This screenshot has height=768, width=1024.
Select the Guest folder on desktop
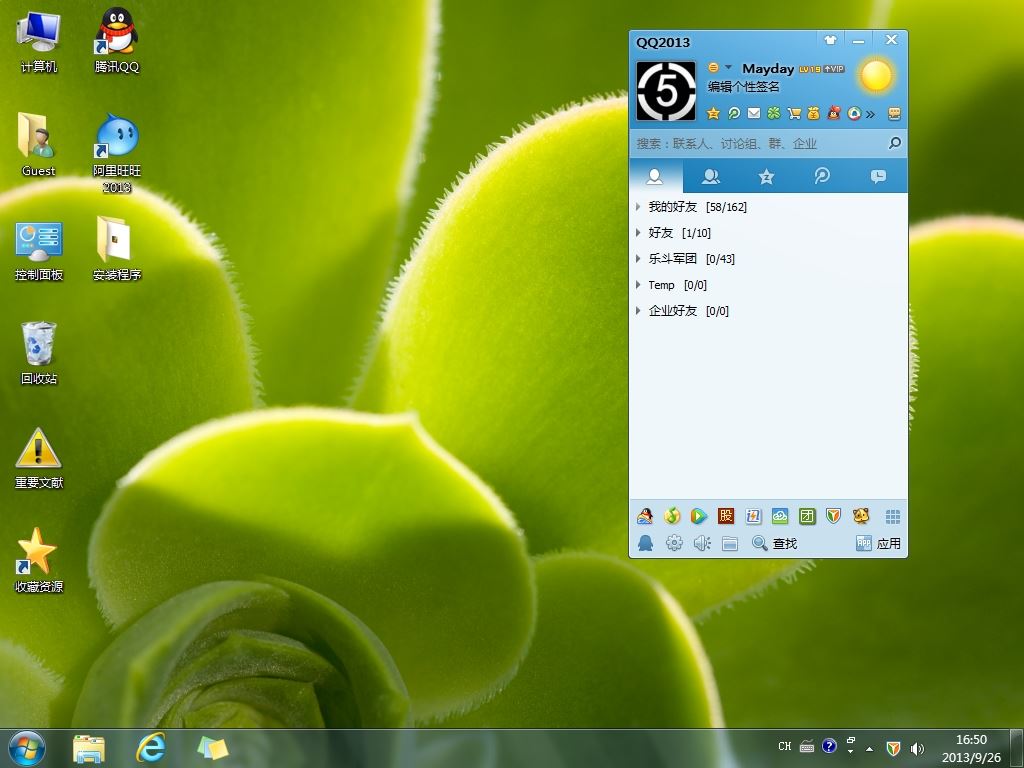point(39,144)
